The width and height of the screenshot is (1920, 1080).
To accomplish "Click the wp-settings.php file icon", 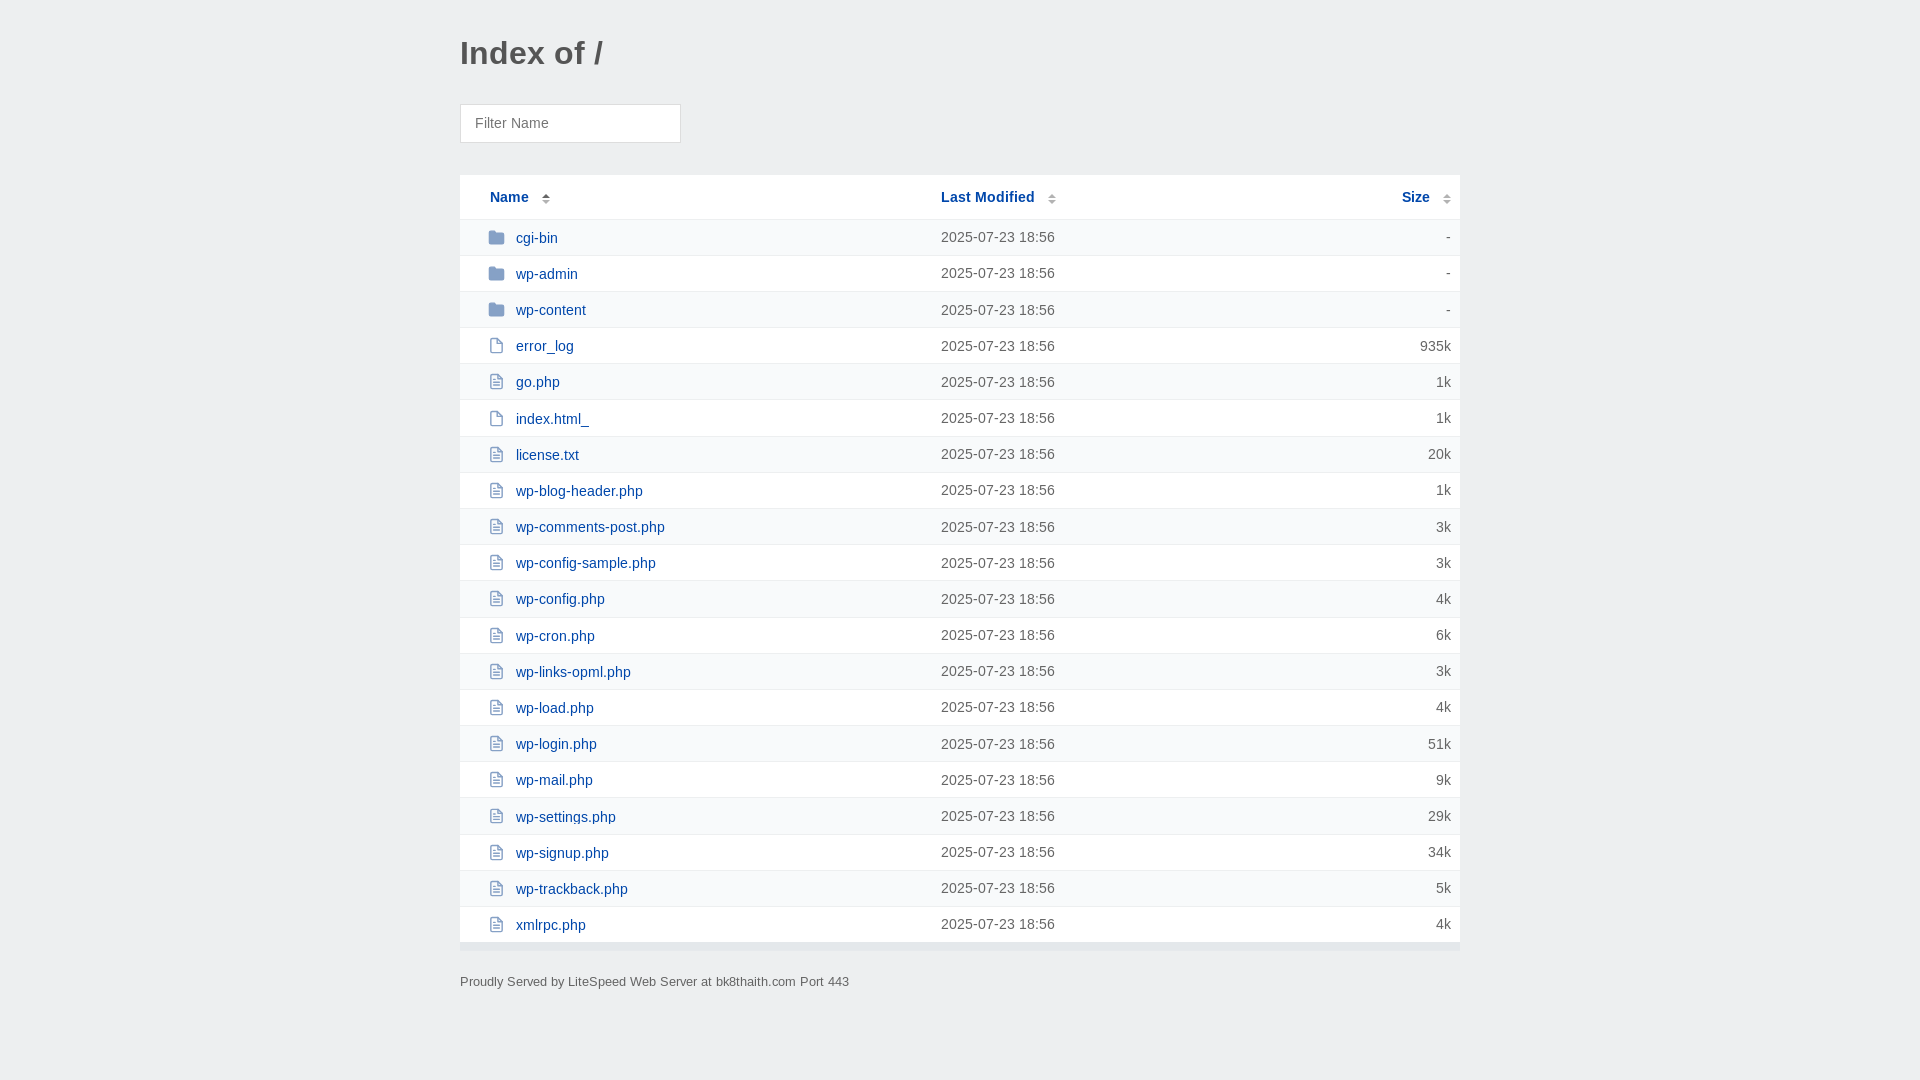I will click(496, 816).
